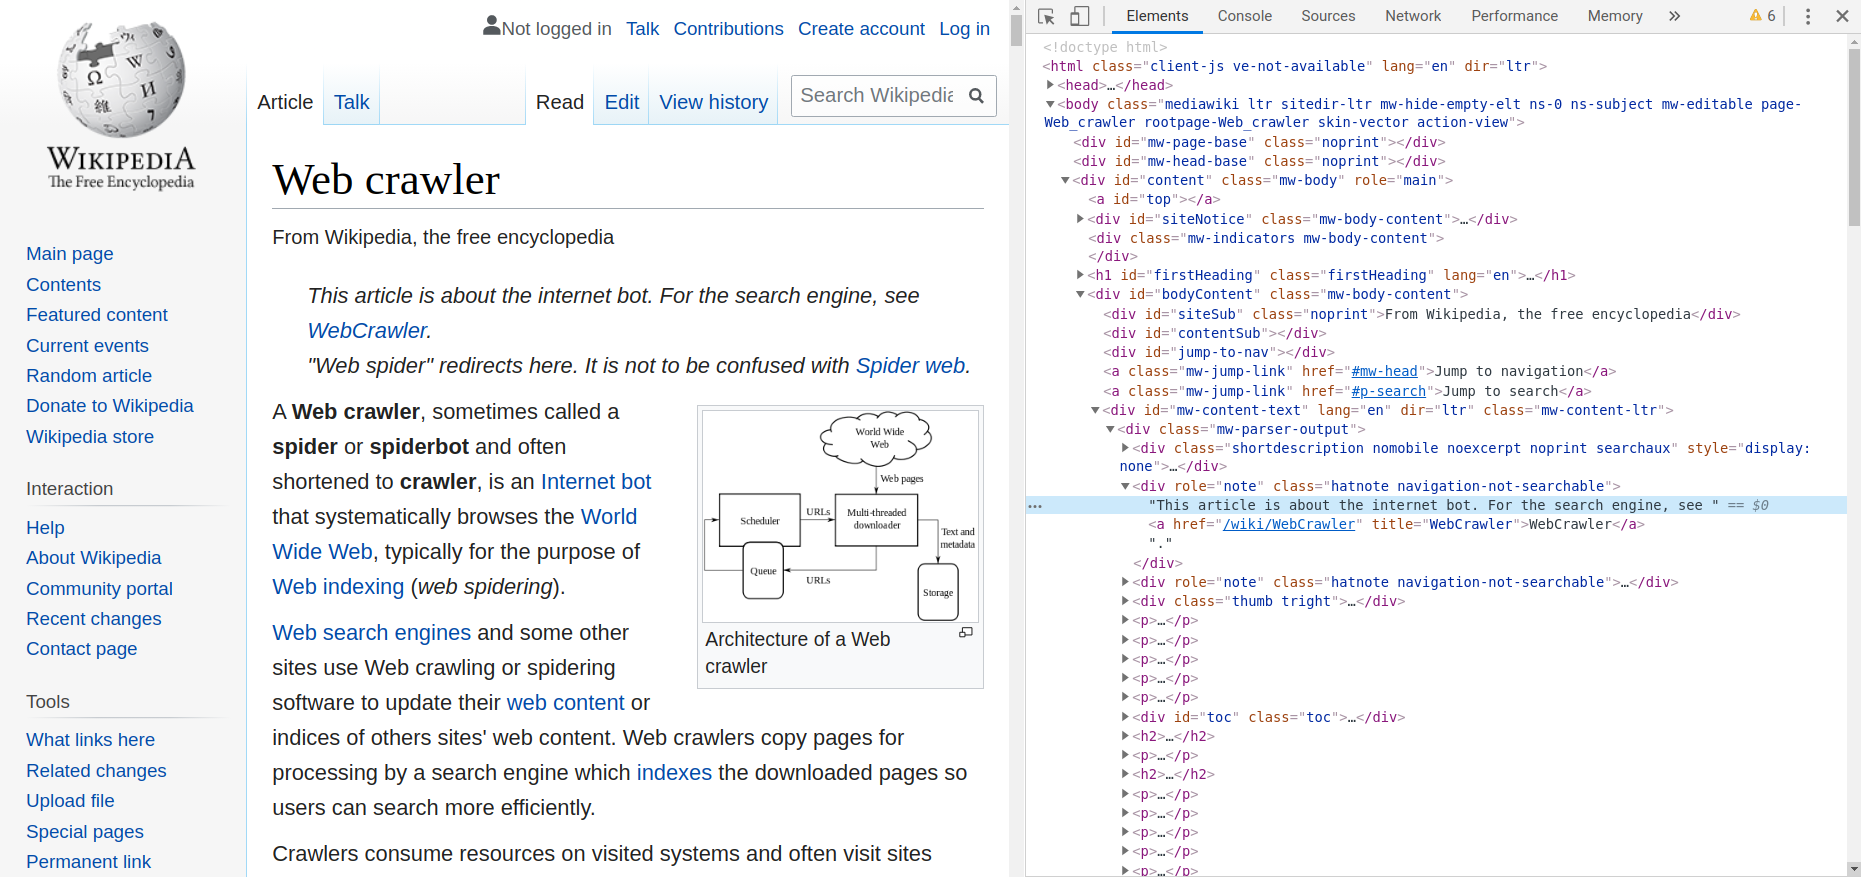Collapse the body element node
1861x877 pixels.
pyautogui.click(x=1050, y=104)
